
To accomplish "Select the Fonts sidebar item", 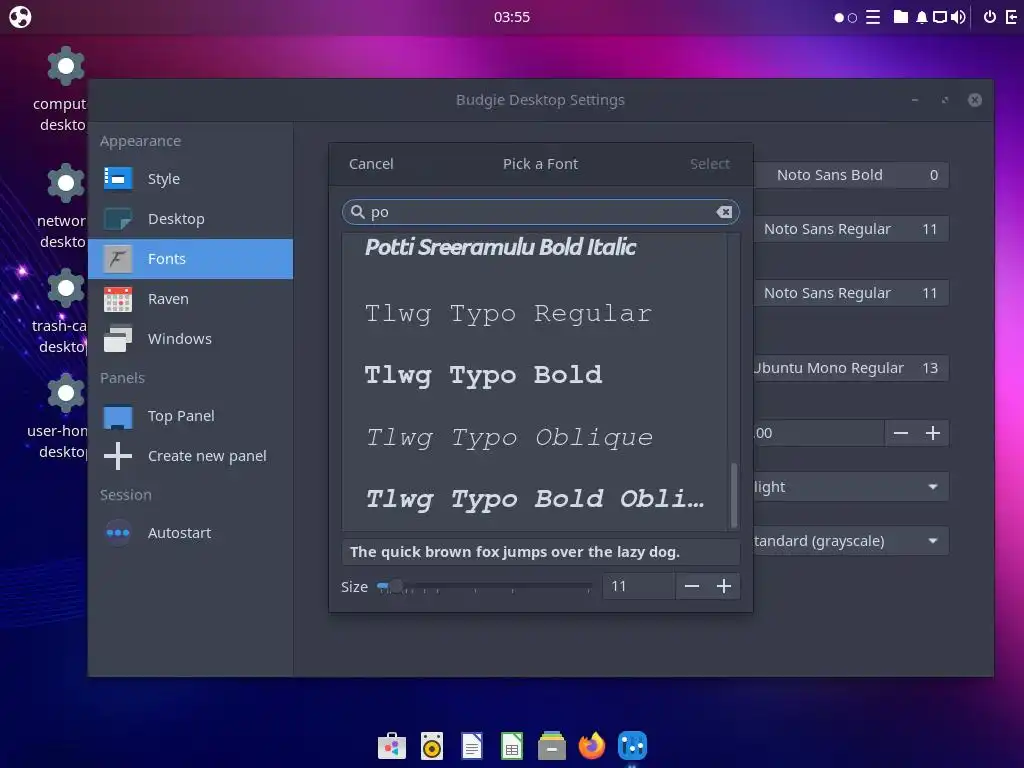I will tap(191, 259).
